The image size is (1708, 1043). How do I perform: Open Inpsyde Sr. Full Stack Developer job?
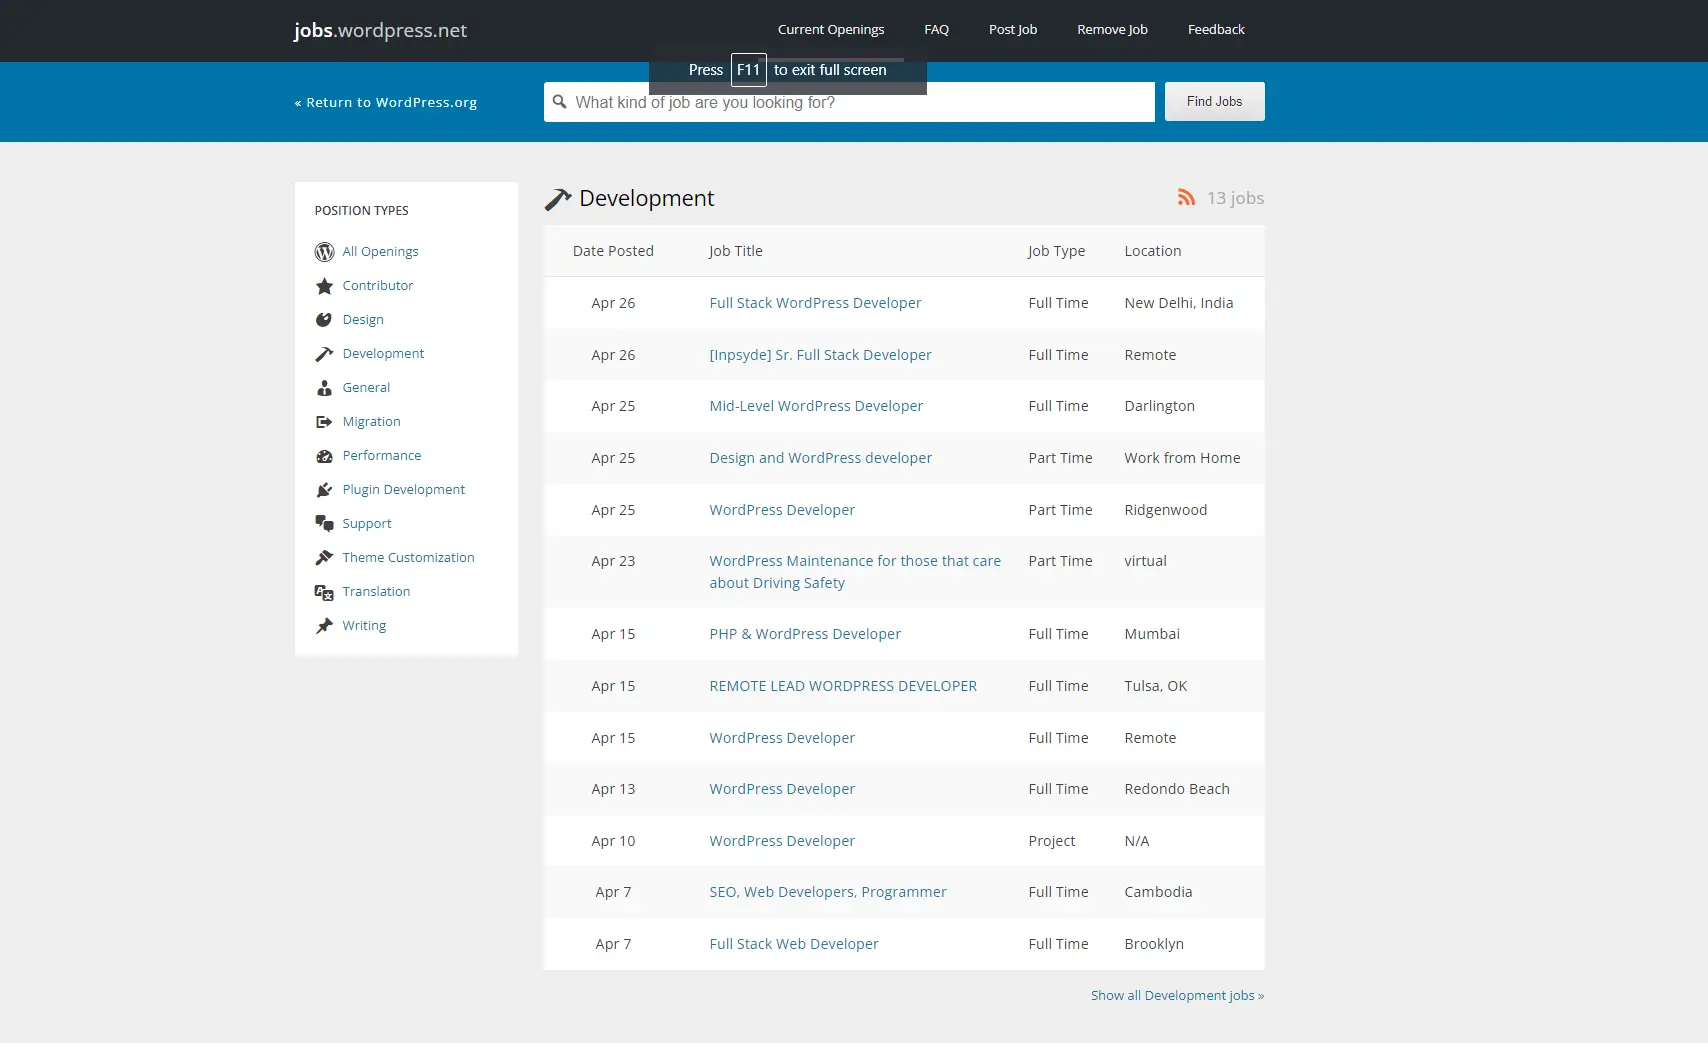pyautogui.click(x=820, y=355)
